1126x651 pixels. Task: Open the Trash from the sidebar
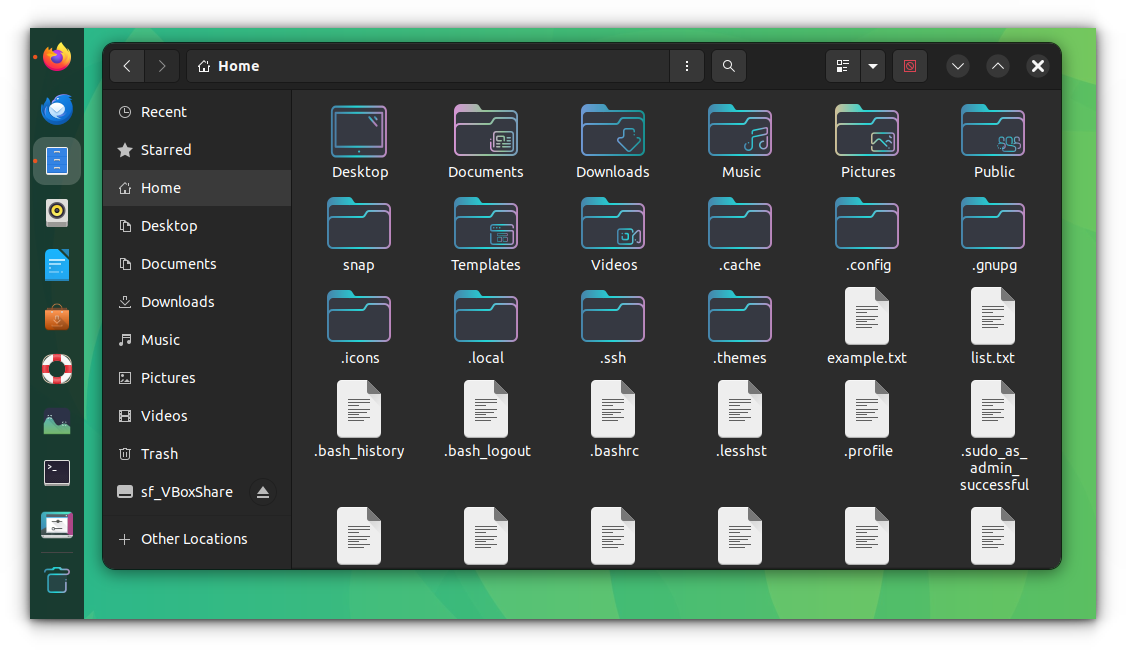[x=159, y=453]
